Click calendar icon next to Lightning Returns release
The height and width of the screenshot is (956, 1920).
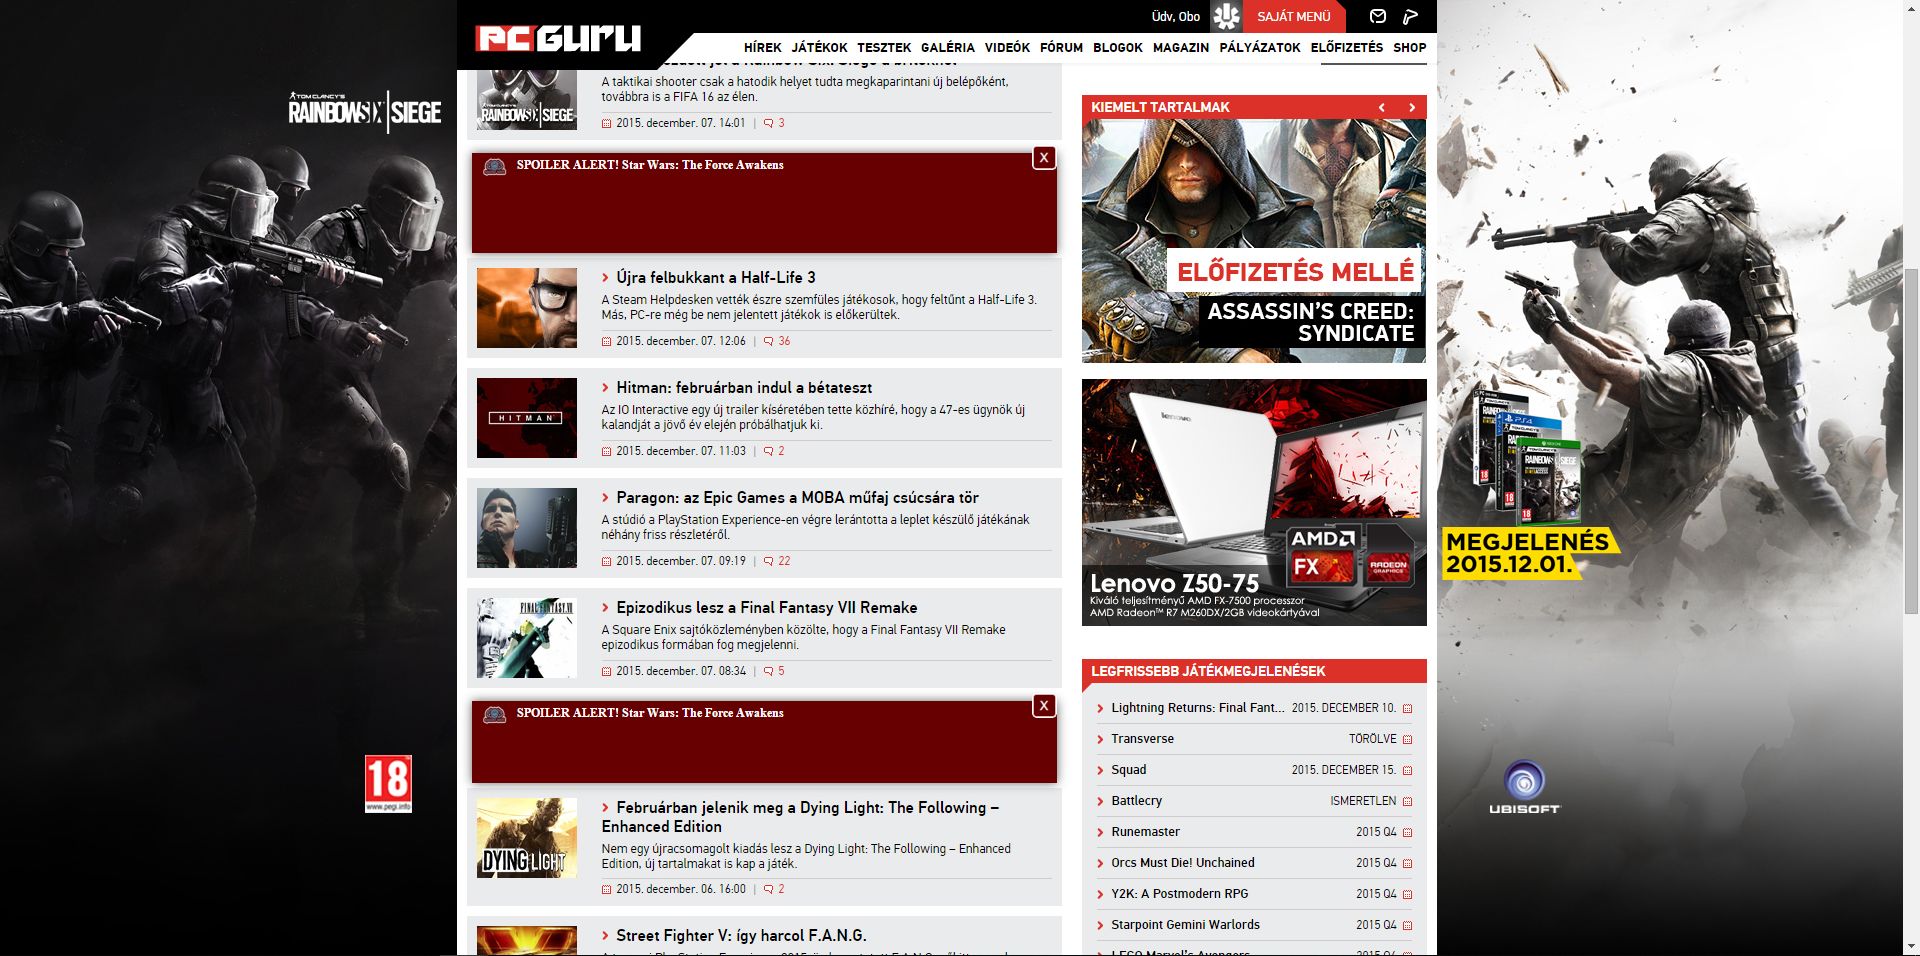1407,709
